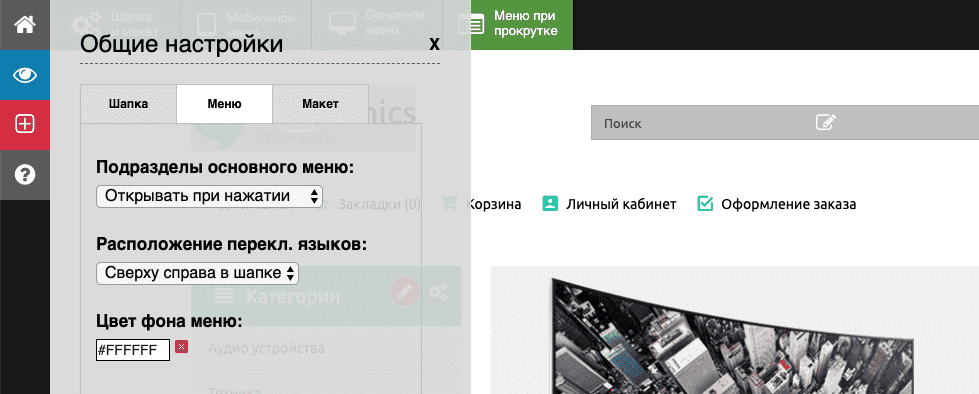Open the Мобильное меню toolbar item
The width and height of the screenshot is (979, 394).
coord(245,24)
